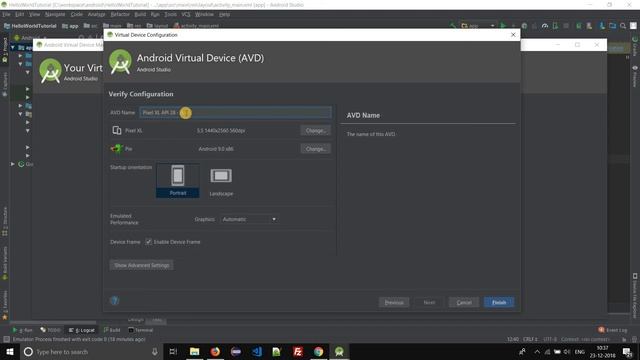The width and height of the screenshot is (640, 360).
Task: Click the Previous button
Action: (x=394, y=302)
